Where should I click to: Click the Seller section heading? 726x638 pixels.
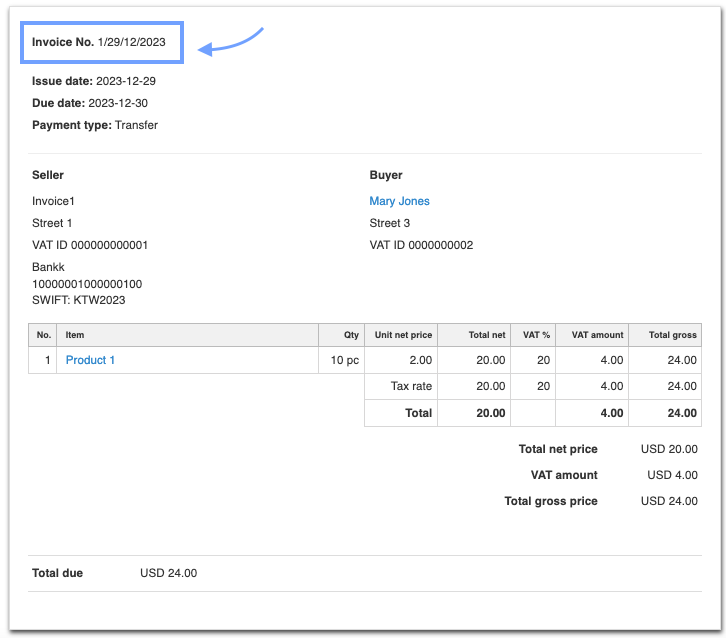click(x=48, y=175)
